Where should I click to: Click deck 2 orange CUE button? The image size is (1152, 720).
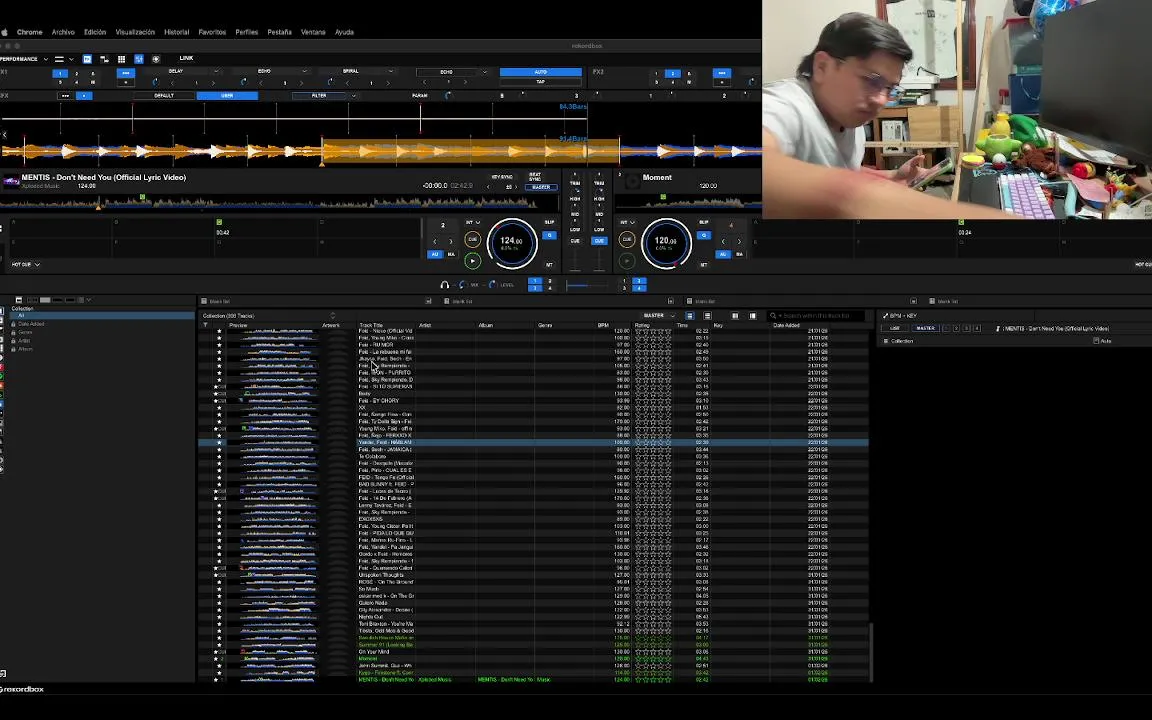(x=627, y=239)
